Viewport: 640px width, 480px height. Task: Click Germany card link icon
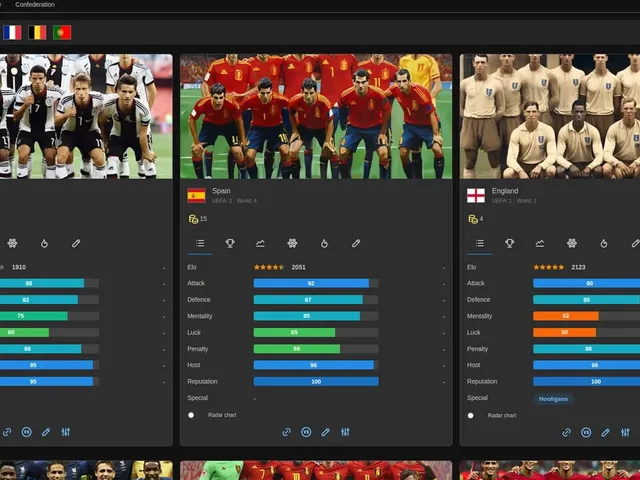click(7, 432)
